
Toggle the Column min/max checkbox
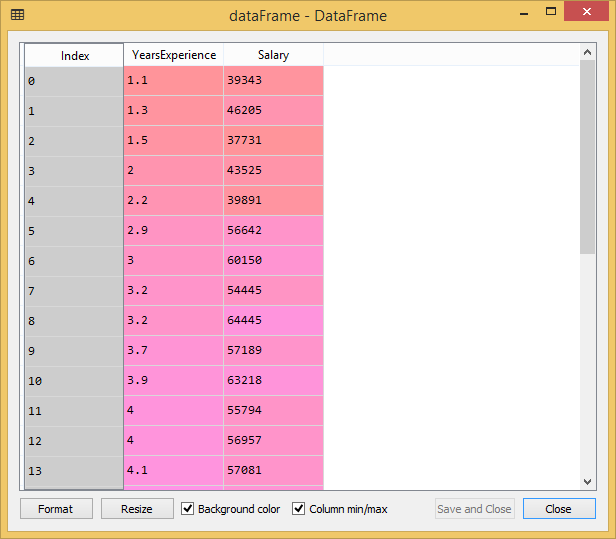[x=299, y=508]
